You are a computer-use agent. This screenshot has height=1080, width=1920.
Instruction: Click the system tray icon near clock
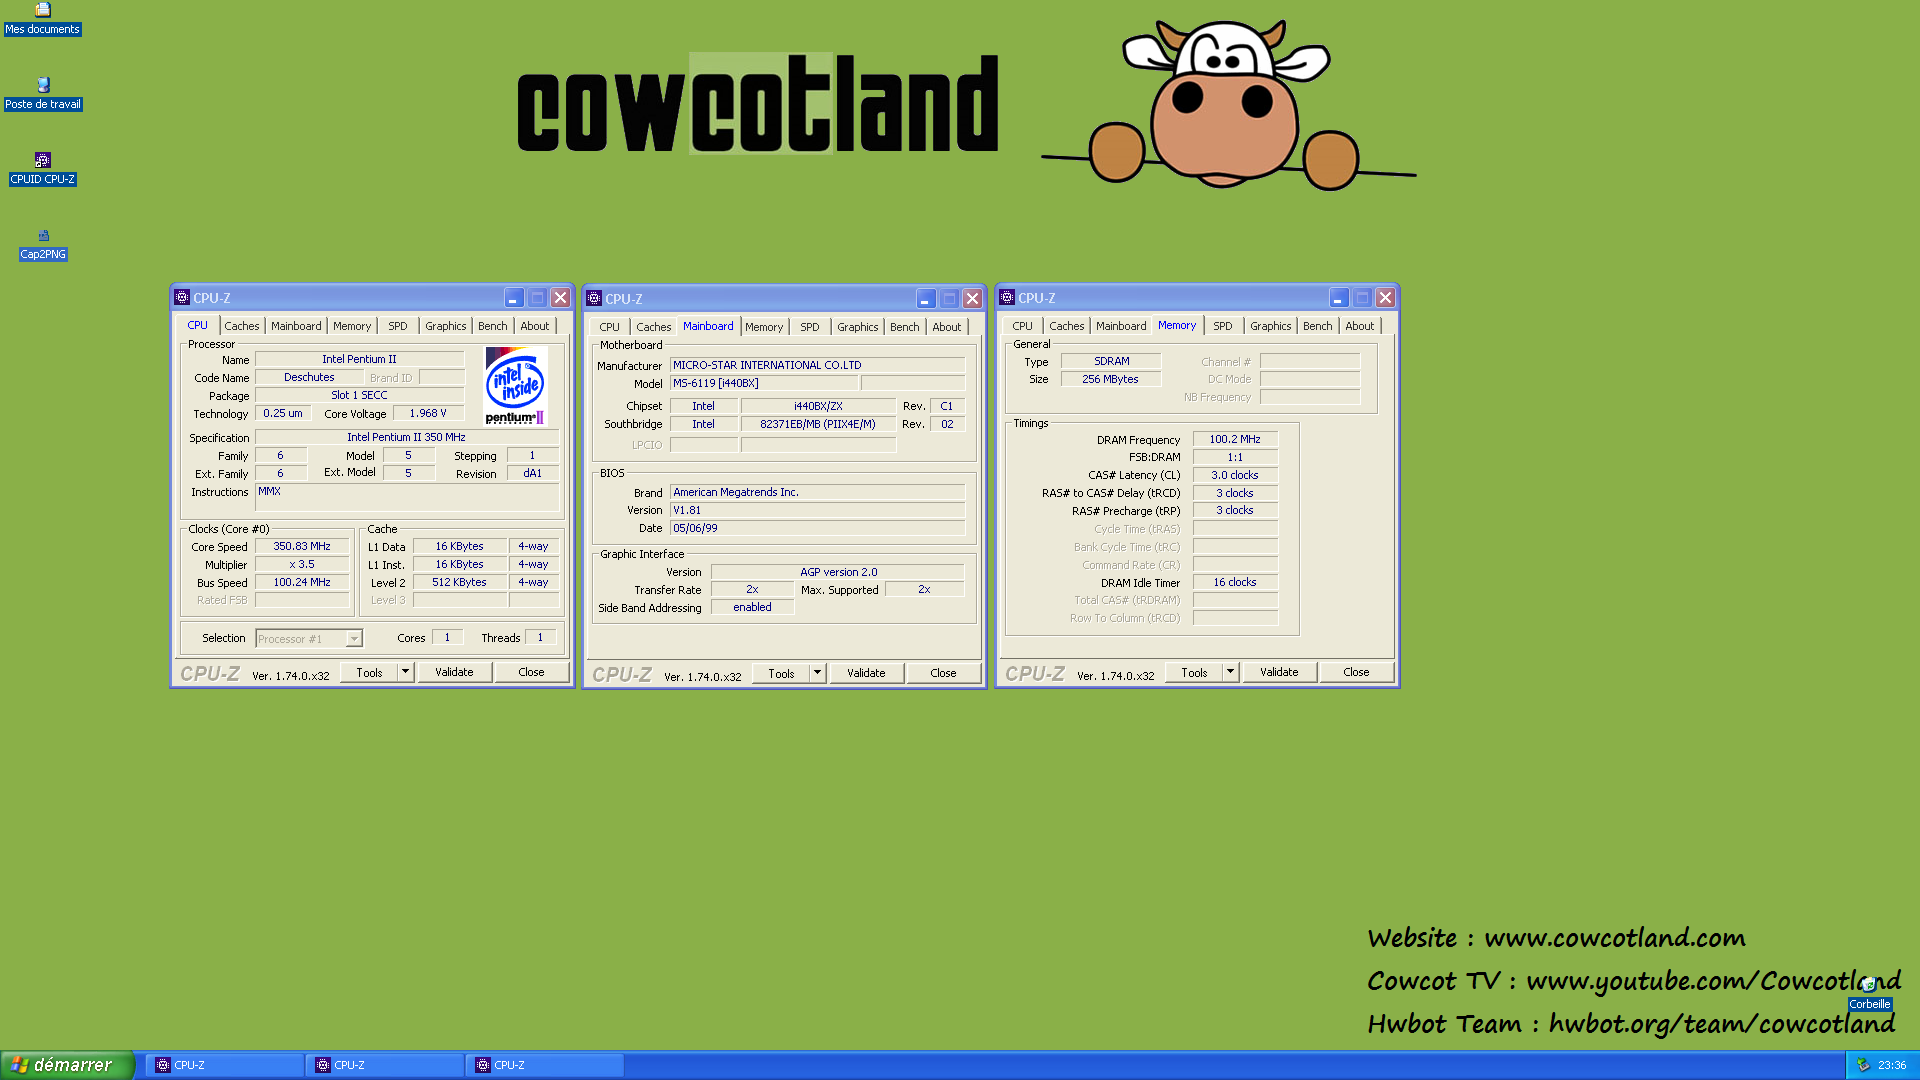1862,1065
